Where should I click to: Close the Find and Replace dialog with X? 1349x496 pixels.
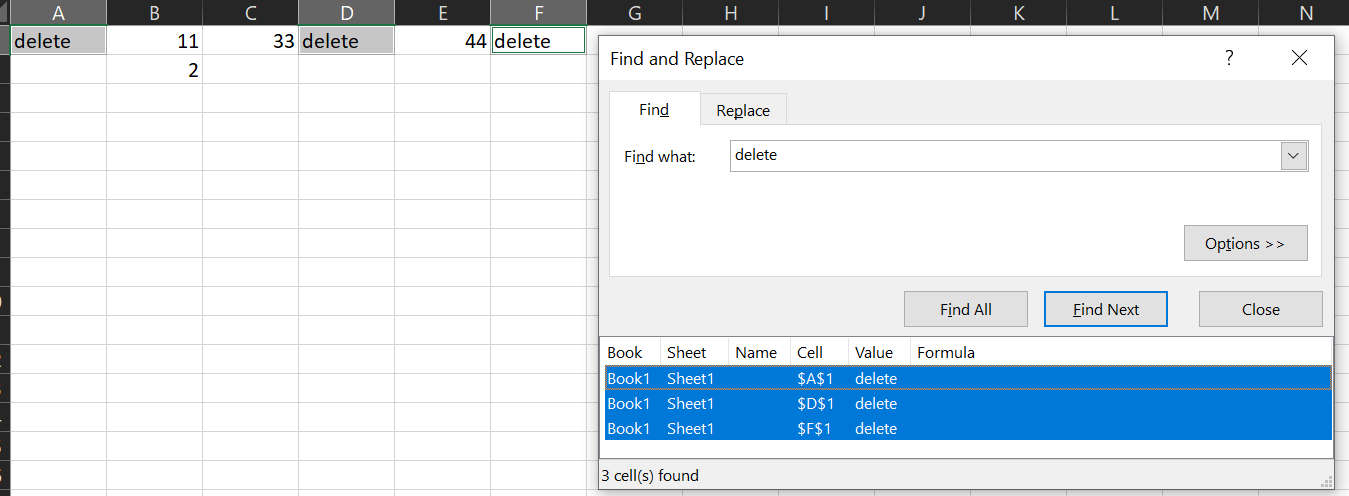coord(1299,58)
